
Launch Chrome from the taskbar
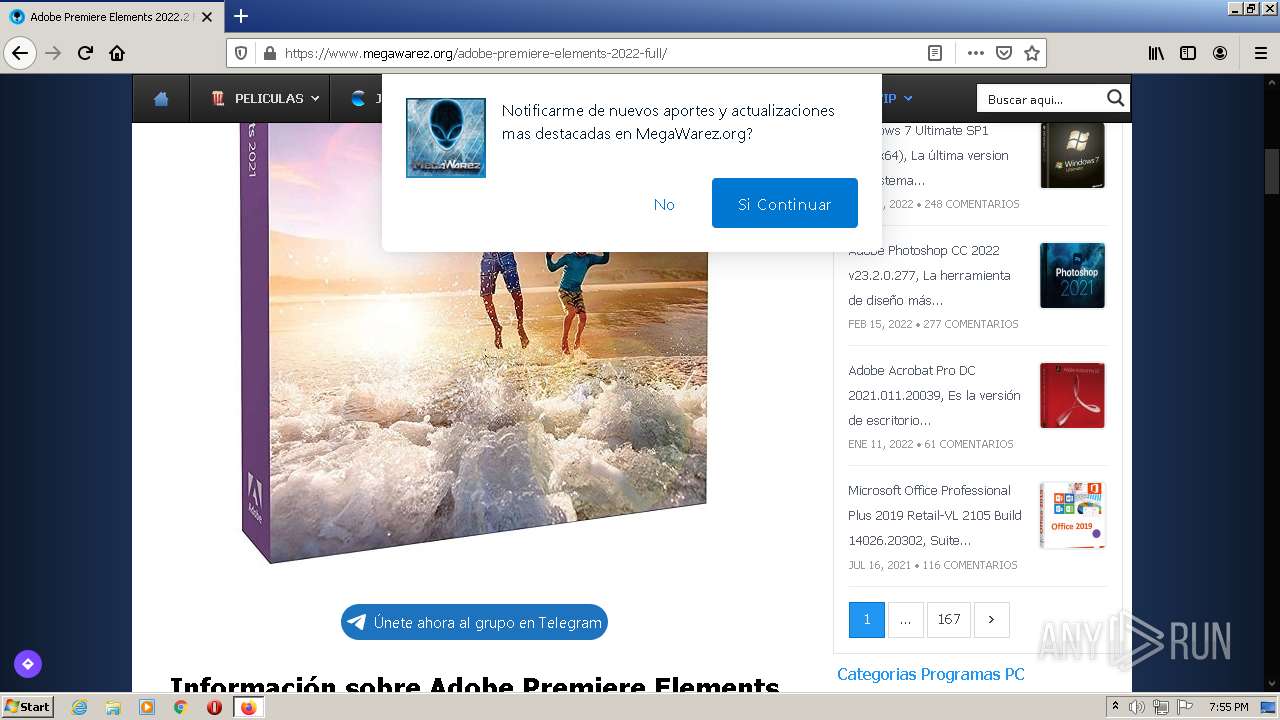[x=181, y=707]
